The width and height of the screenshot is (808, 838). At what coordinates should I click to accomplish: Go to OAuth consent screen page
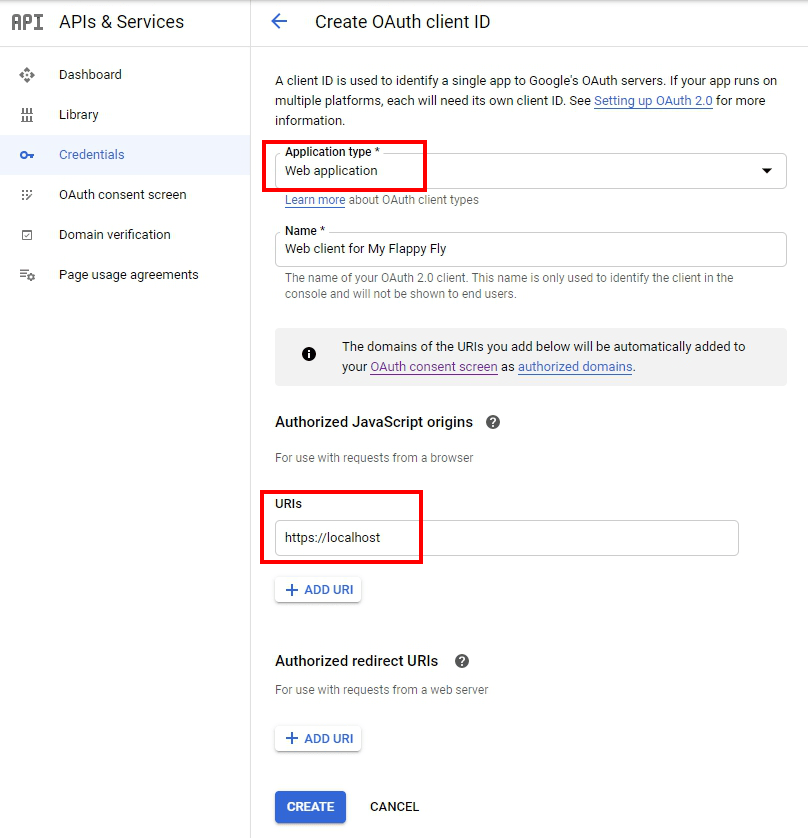[x=122, y=195]
